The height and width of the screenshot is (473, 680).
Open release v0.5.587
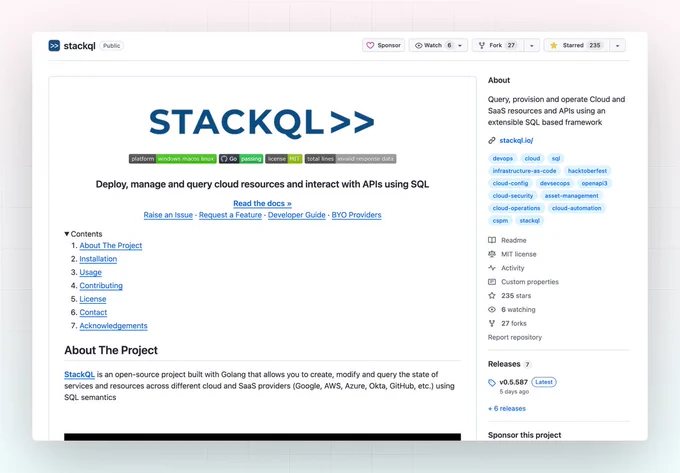pos(513,382)
